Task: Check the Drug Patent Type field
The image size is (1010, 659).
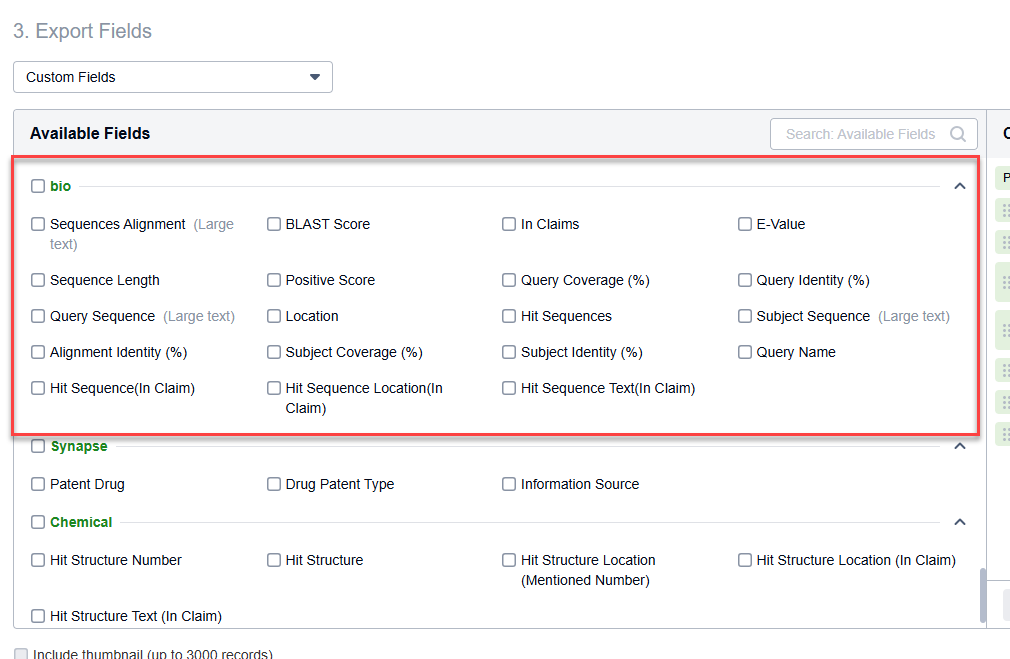Action: 274,484
